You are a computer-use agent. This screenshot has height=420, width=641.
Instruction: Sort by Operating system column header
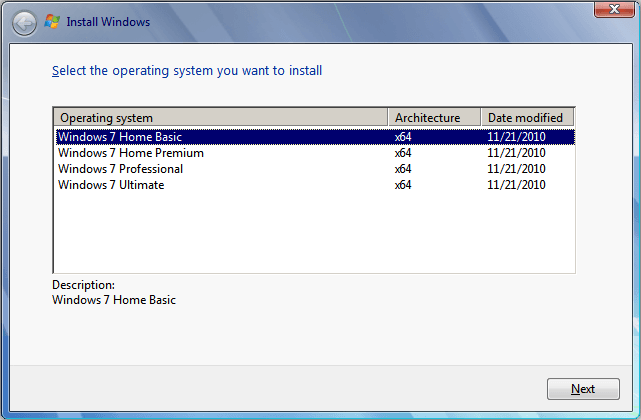[x=221, y=118]
